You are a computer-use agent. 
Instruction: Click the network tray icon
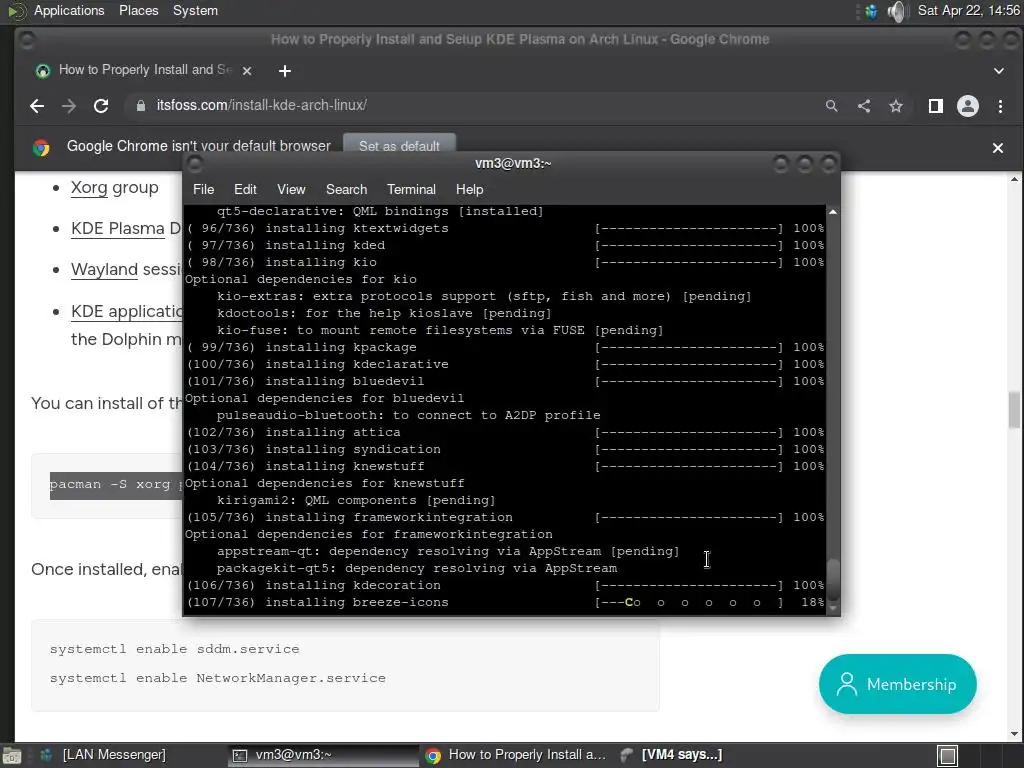click(871, 11)
